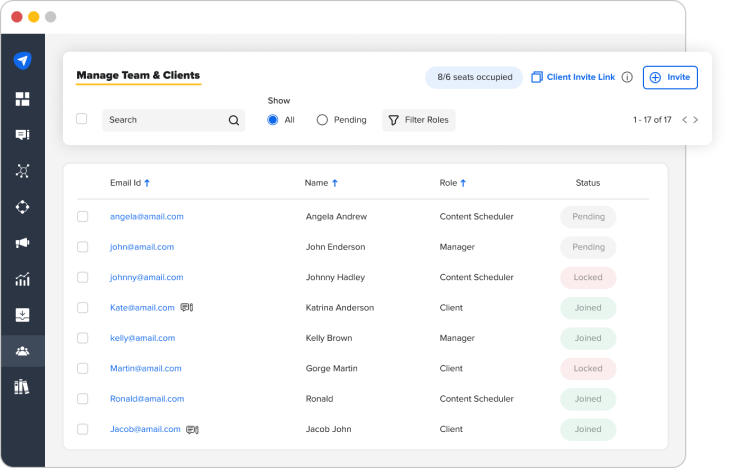Tick the checkbox for angela@amail.com row
The height and width of the screenshot is (468, 729).
point(82,216)
